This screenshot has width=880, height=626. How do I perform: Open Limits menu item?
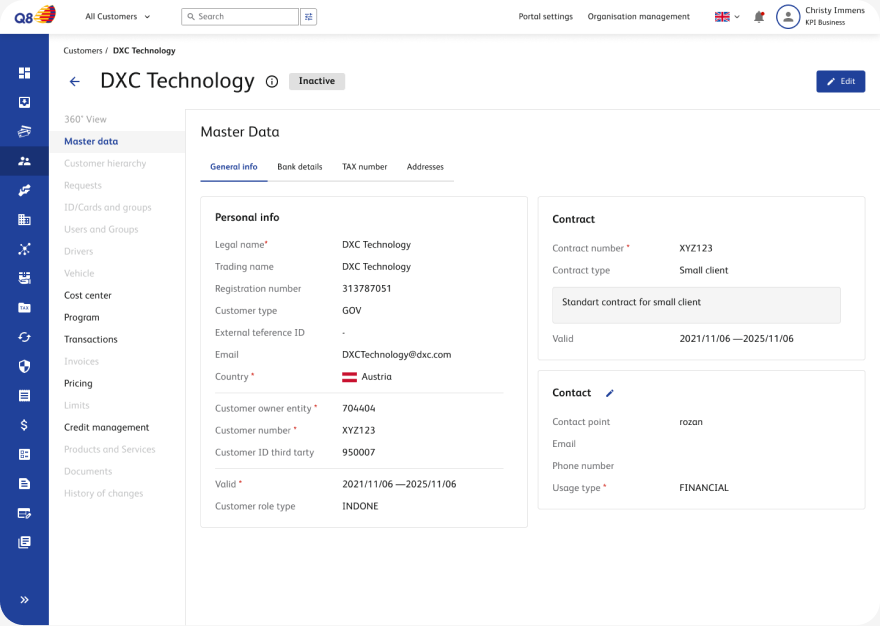tap(76, 405)
